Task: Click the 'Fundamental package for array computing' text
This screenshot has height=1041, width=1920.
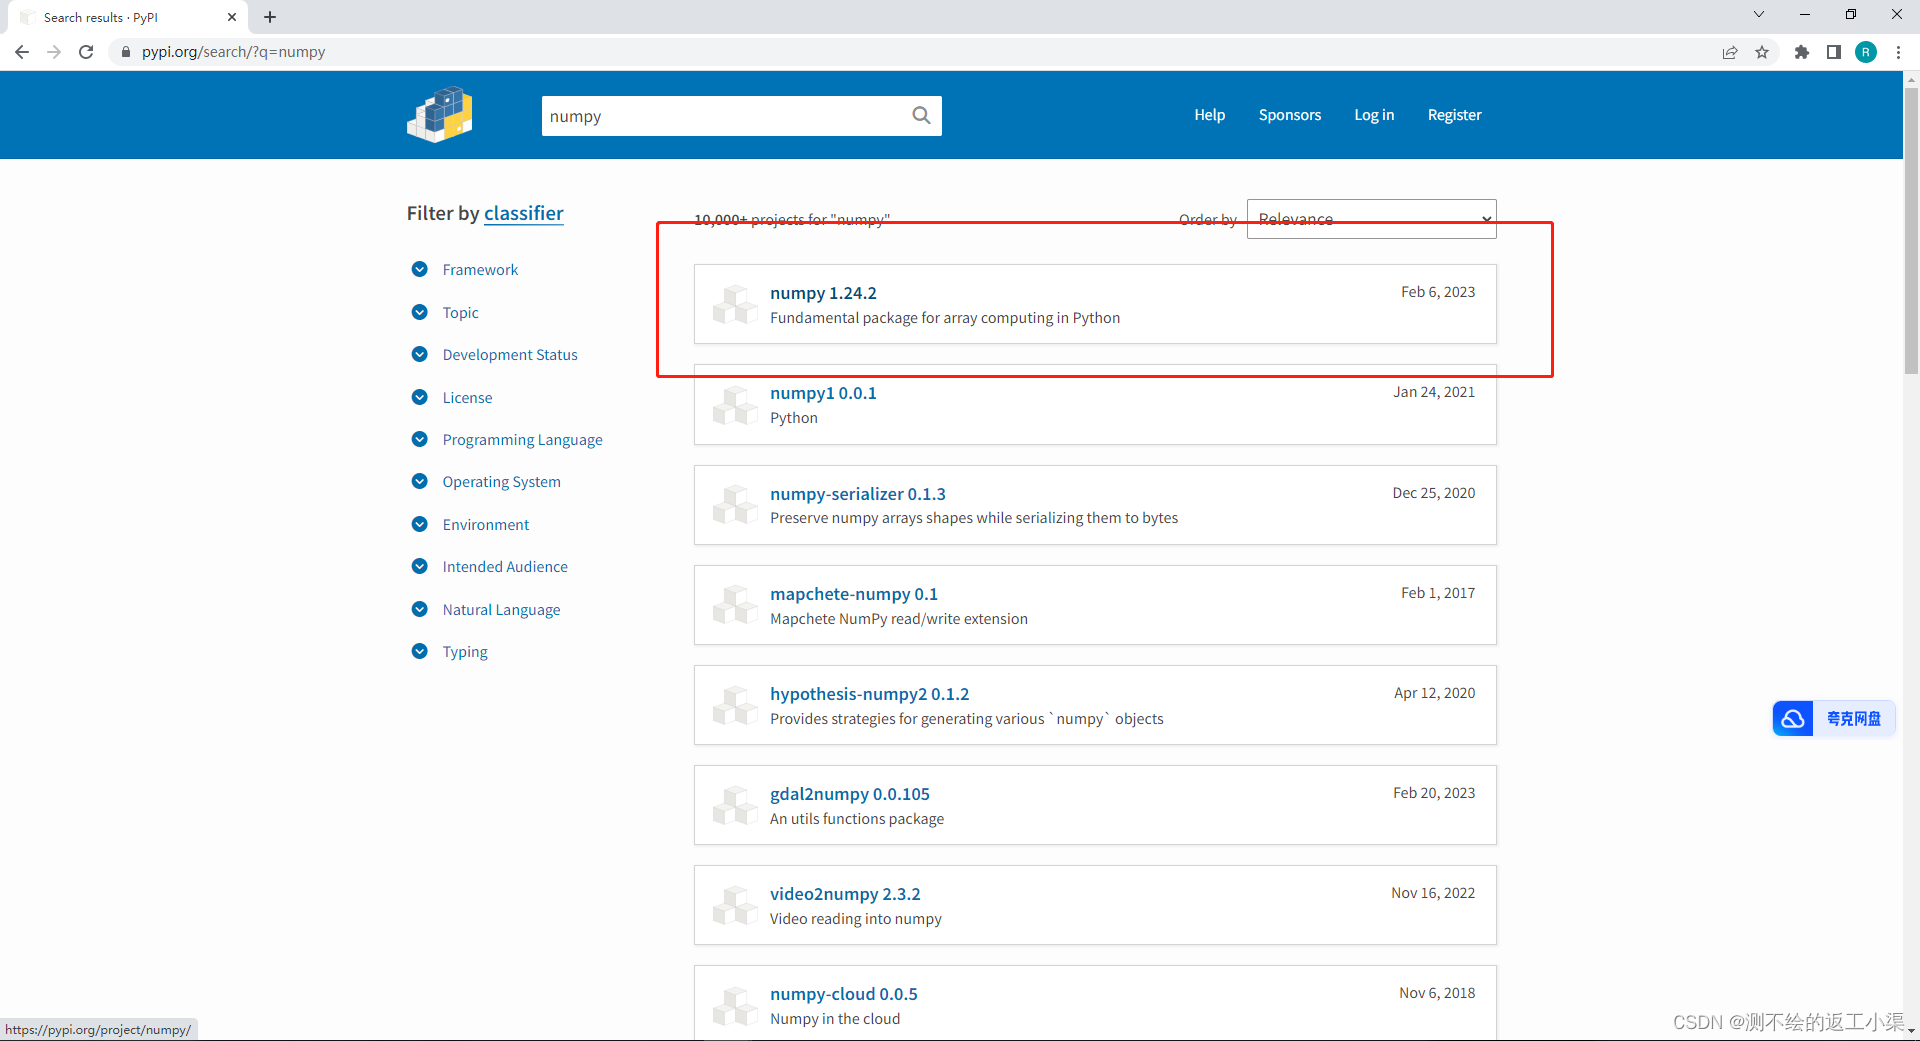Action: pyautogui.click(x=945, y=318)
